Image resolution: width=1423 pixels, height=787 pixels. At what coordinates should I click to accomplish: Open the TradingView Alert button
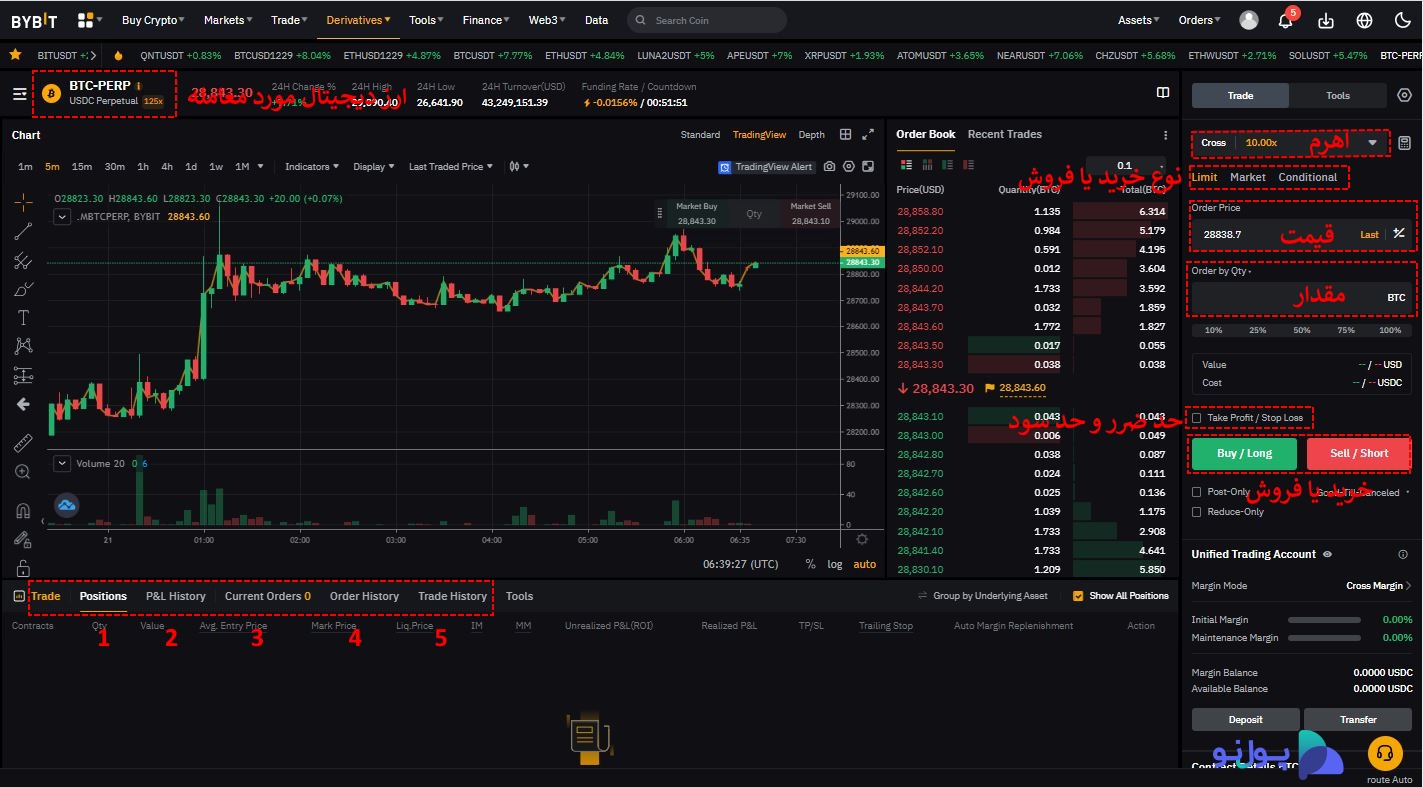click(766, 167)
